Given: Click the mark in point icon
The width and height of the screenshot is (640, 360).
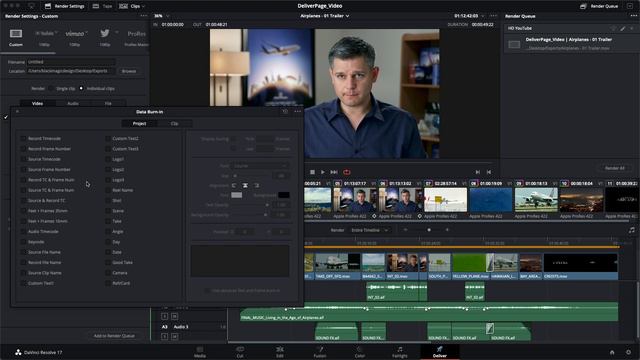Looking at the screenshot, I should (x=478, y=172).
